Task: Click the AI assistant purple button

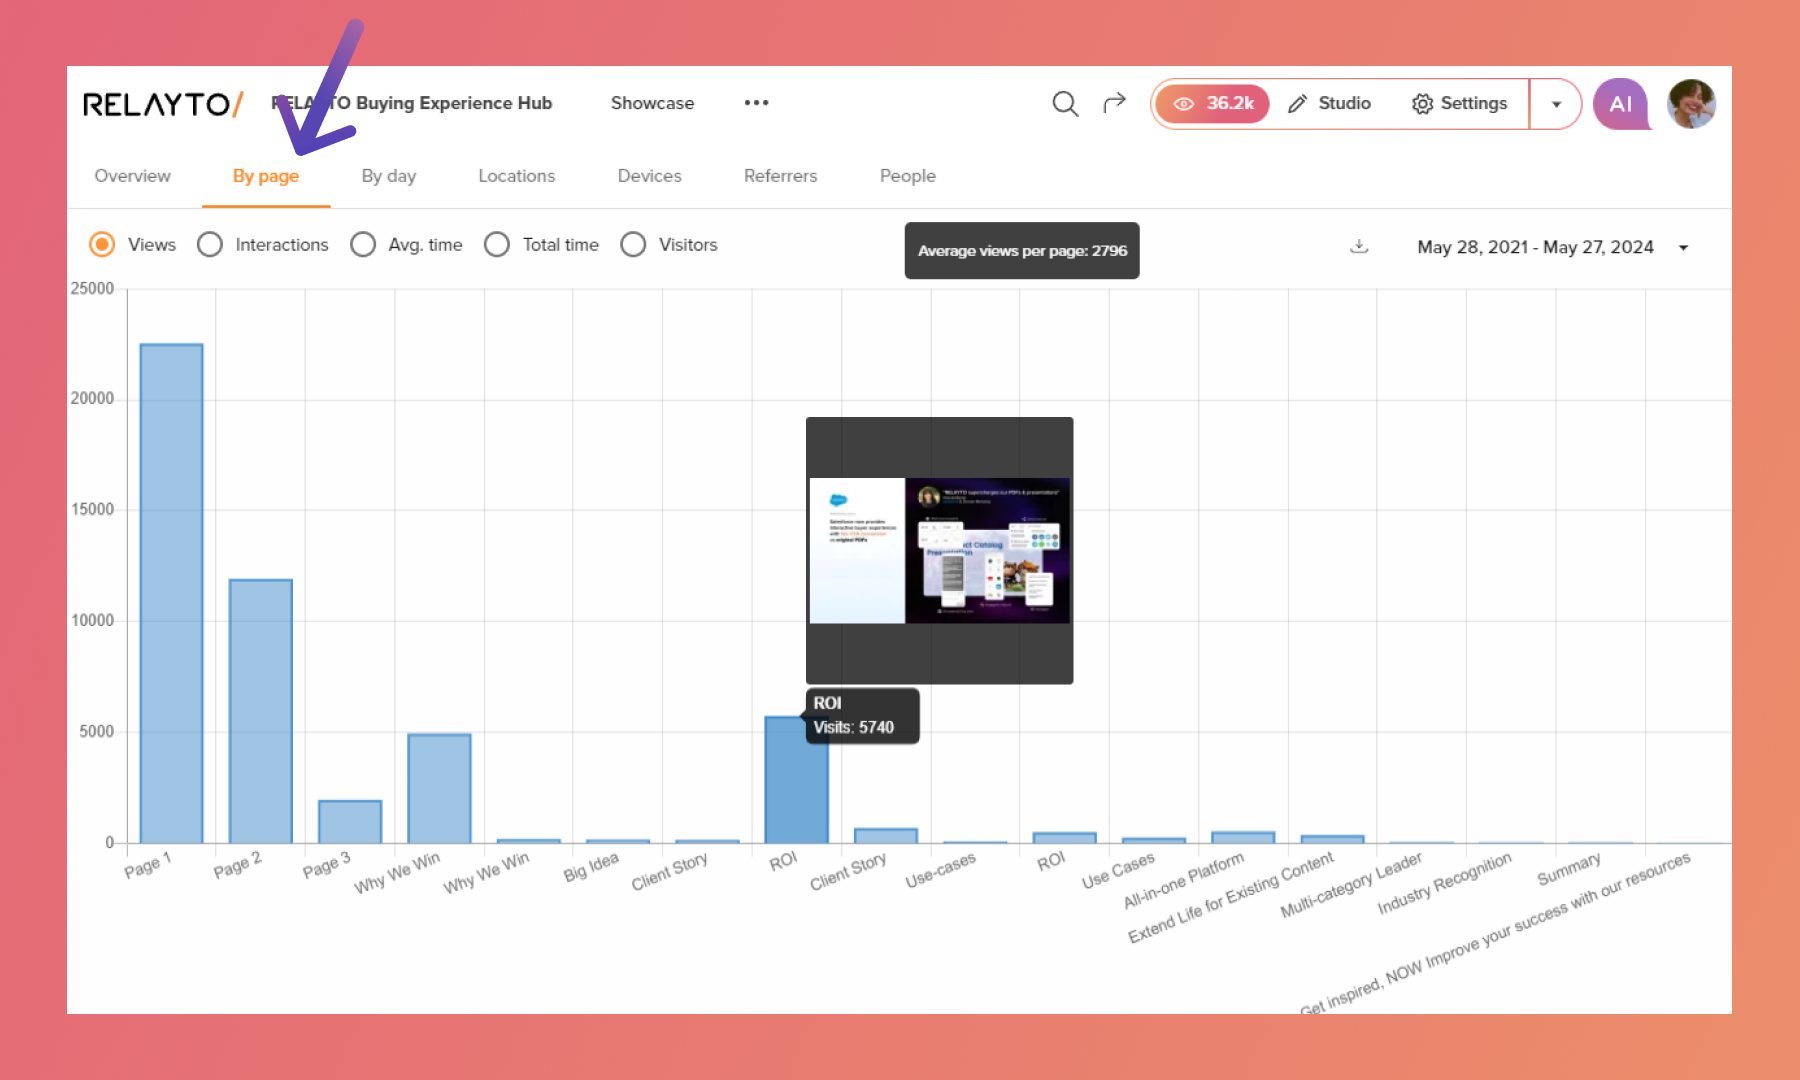Action: pyautogui.click(x=1621, y=104)
